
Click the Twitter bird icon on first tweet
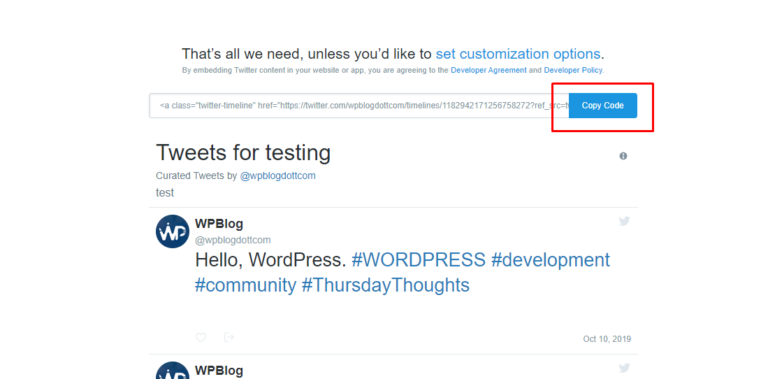point(624,221)
